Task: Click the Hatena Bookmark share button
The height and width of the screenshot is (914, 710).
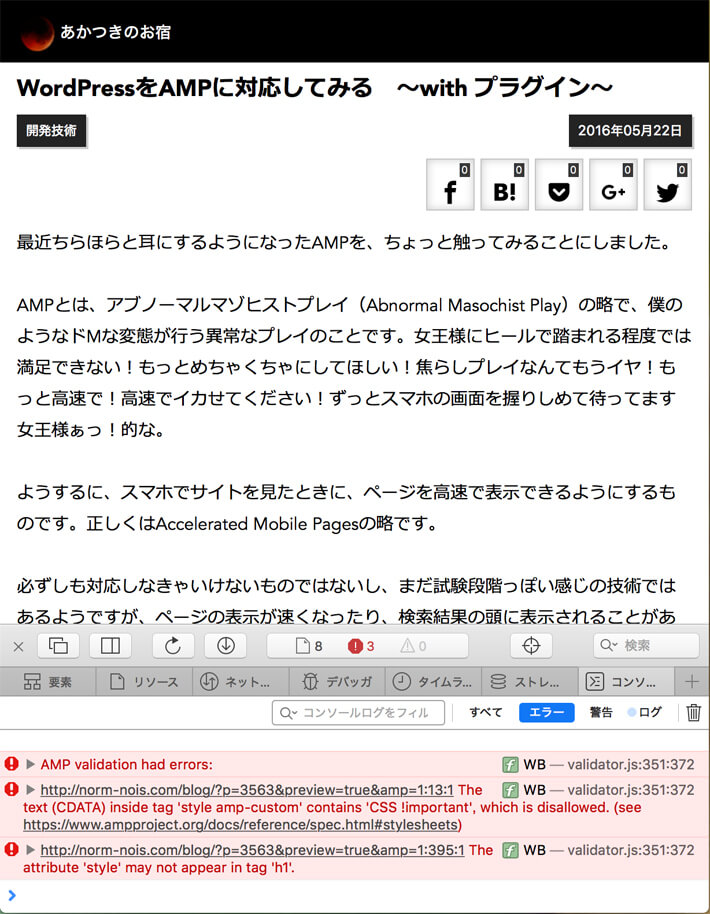Action: point(504,185)
